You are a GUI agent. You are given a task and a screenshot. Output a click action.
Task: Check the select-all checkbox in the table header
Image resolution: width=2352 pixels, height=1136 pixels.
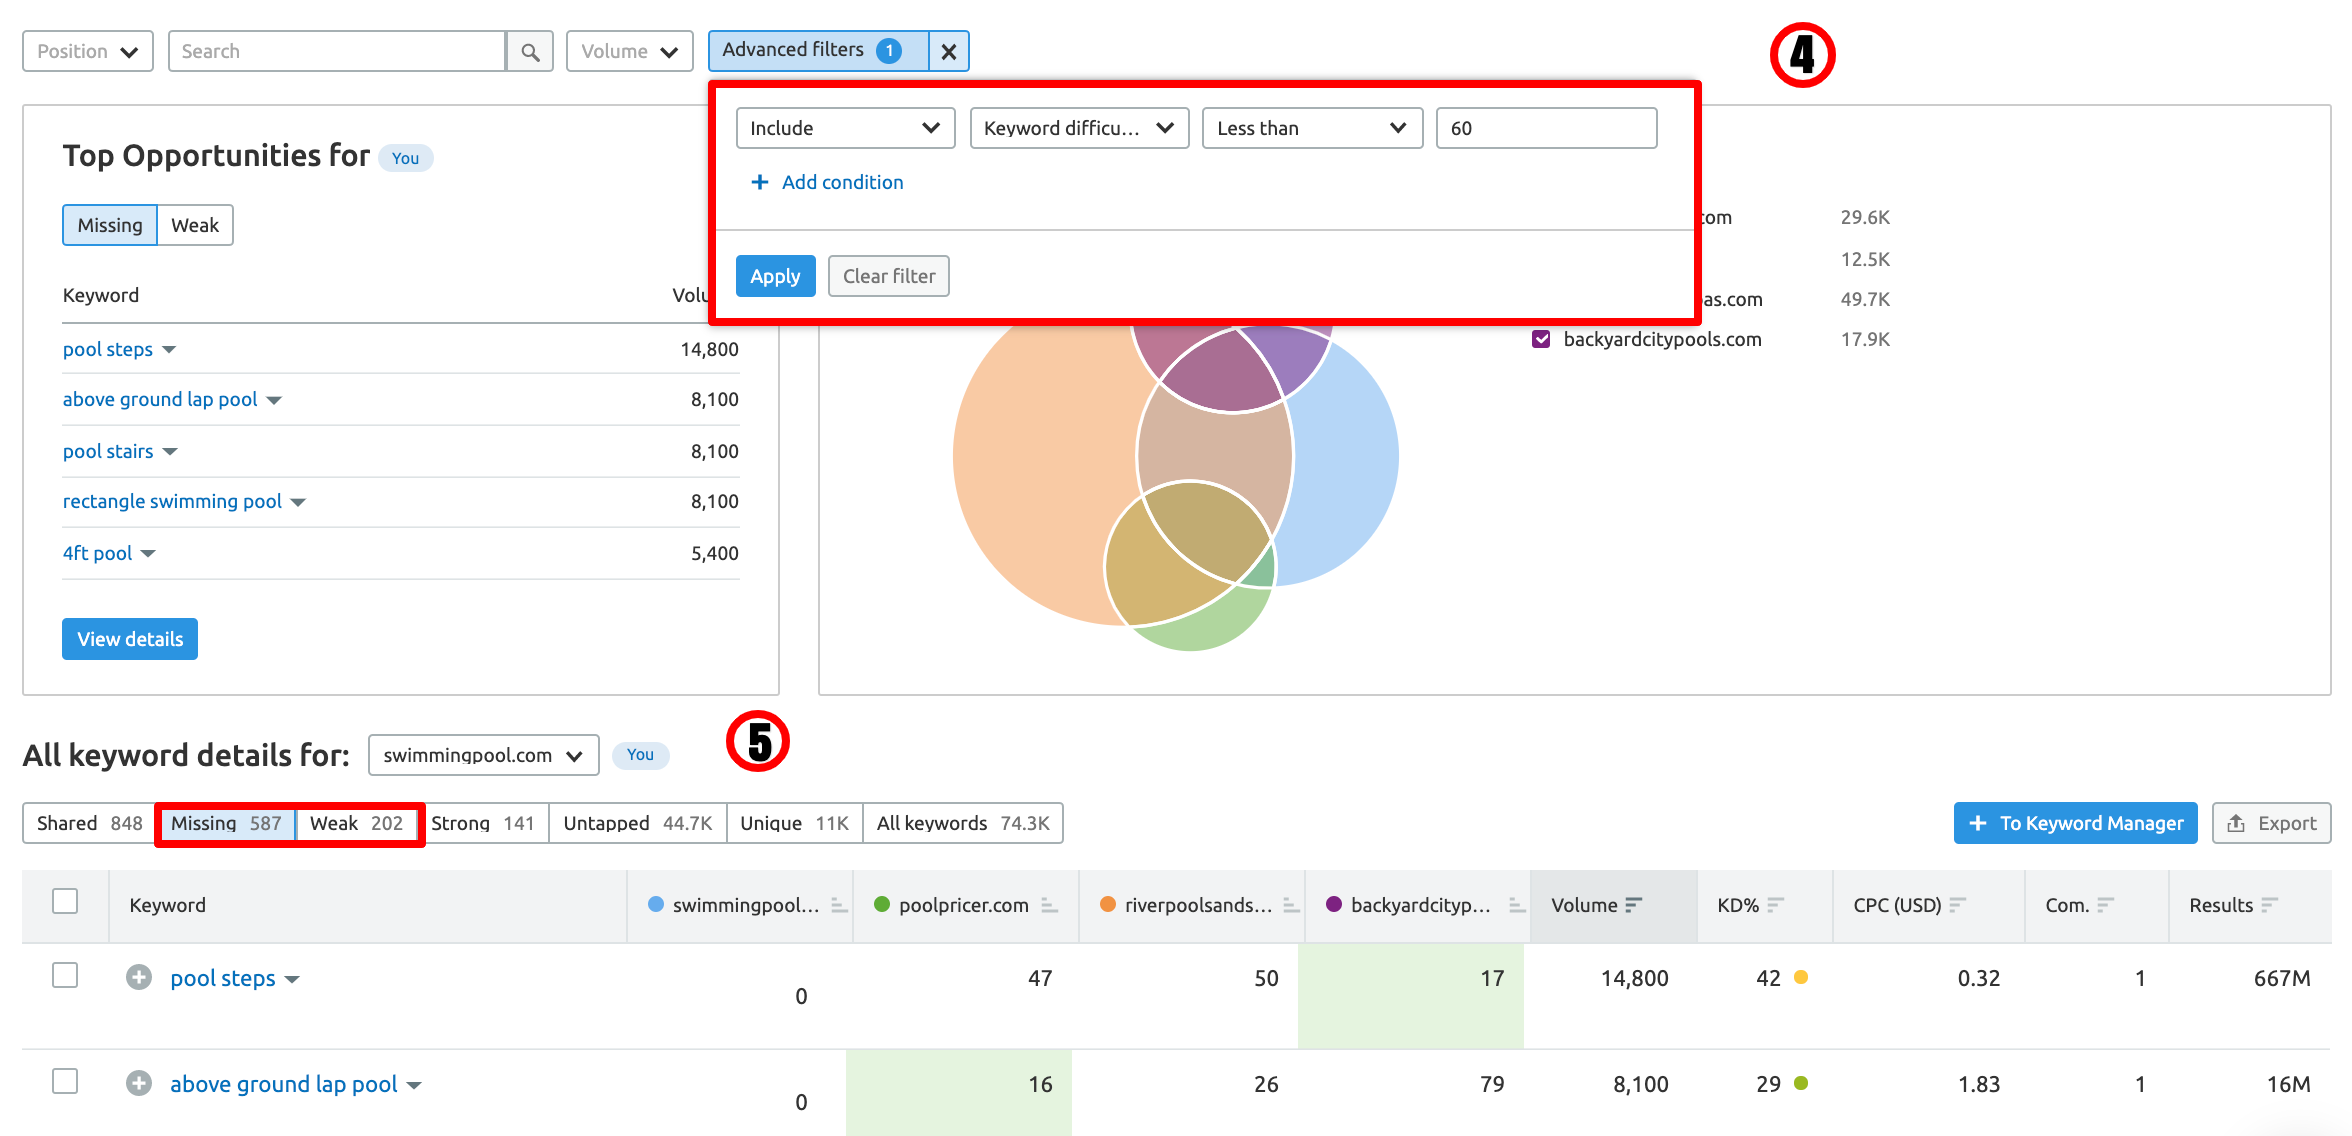[x=65, y=901]
